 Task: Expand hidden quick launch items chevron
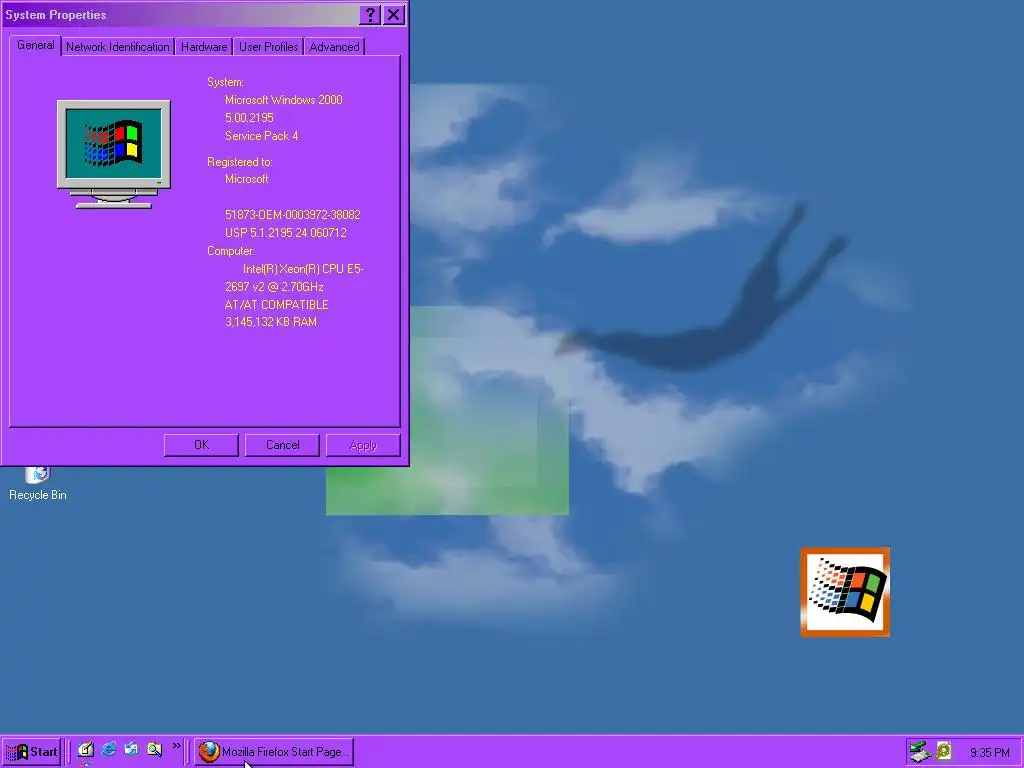click(176, 746)
